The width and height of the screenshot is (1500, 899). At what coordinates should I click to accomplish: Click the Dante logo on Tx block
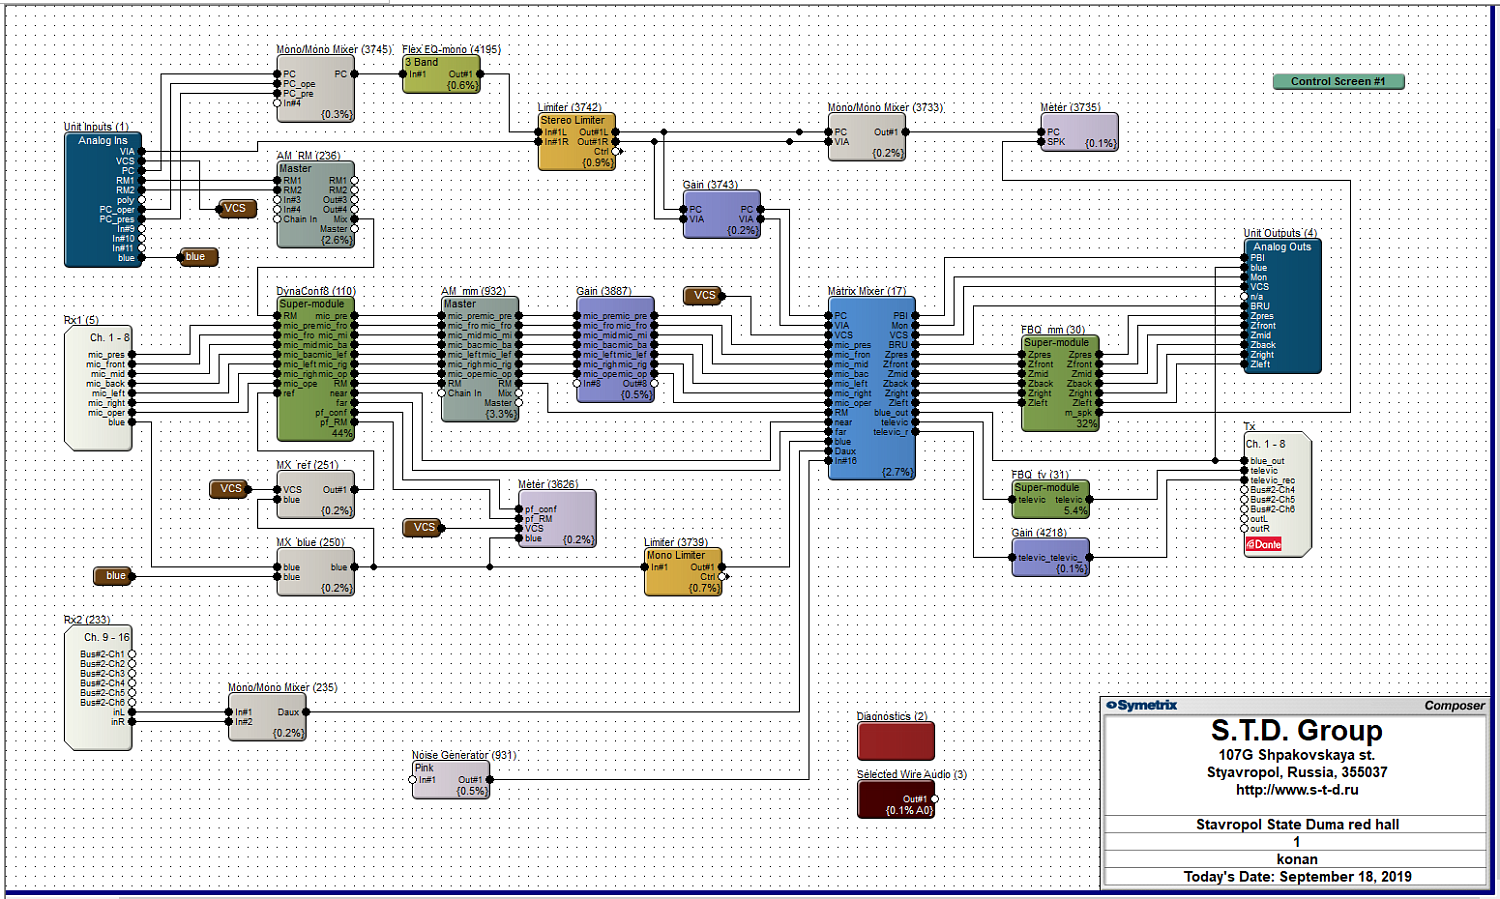(1263, 545)
